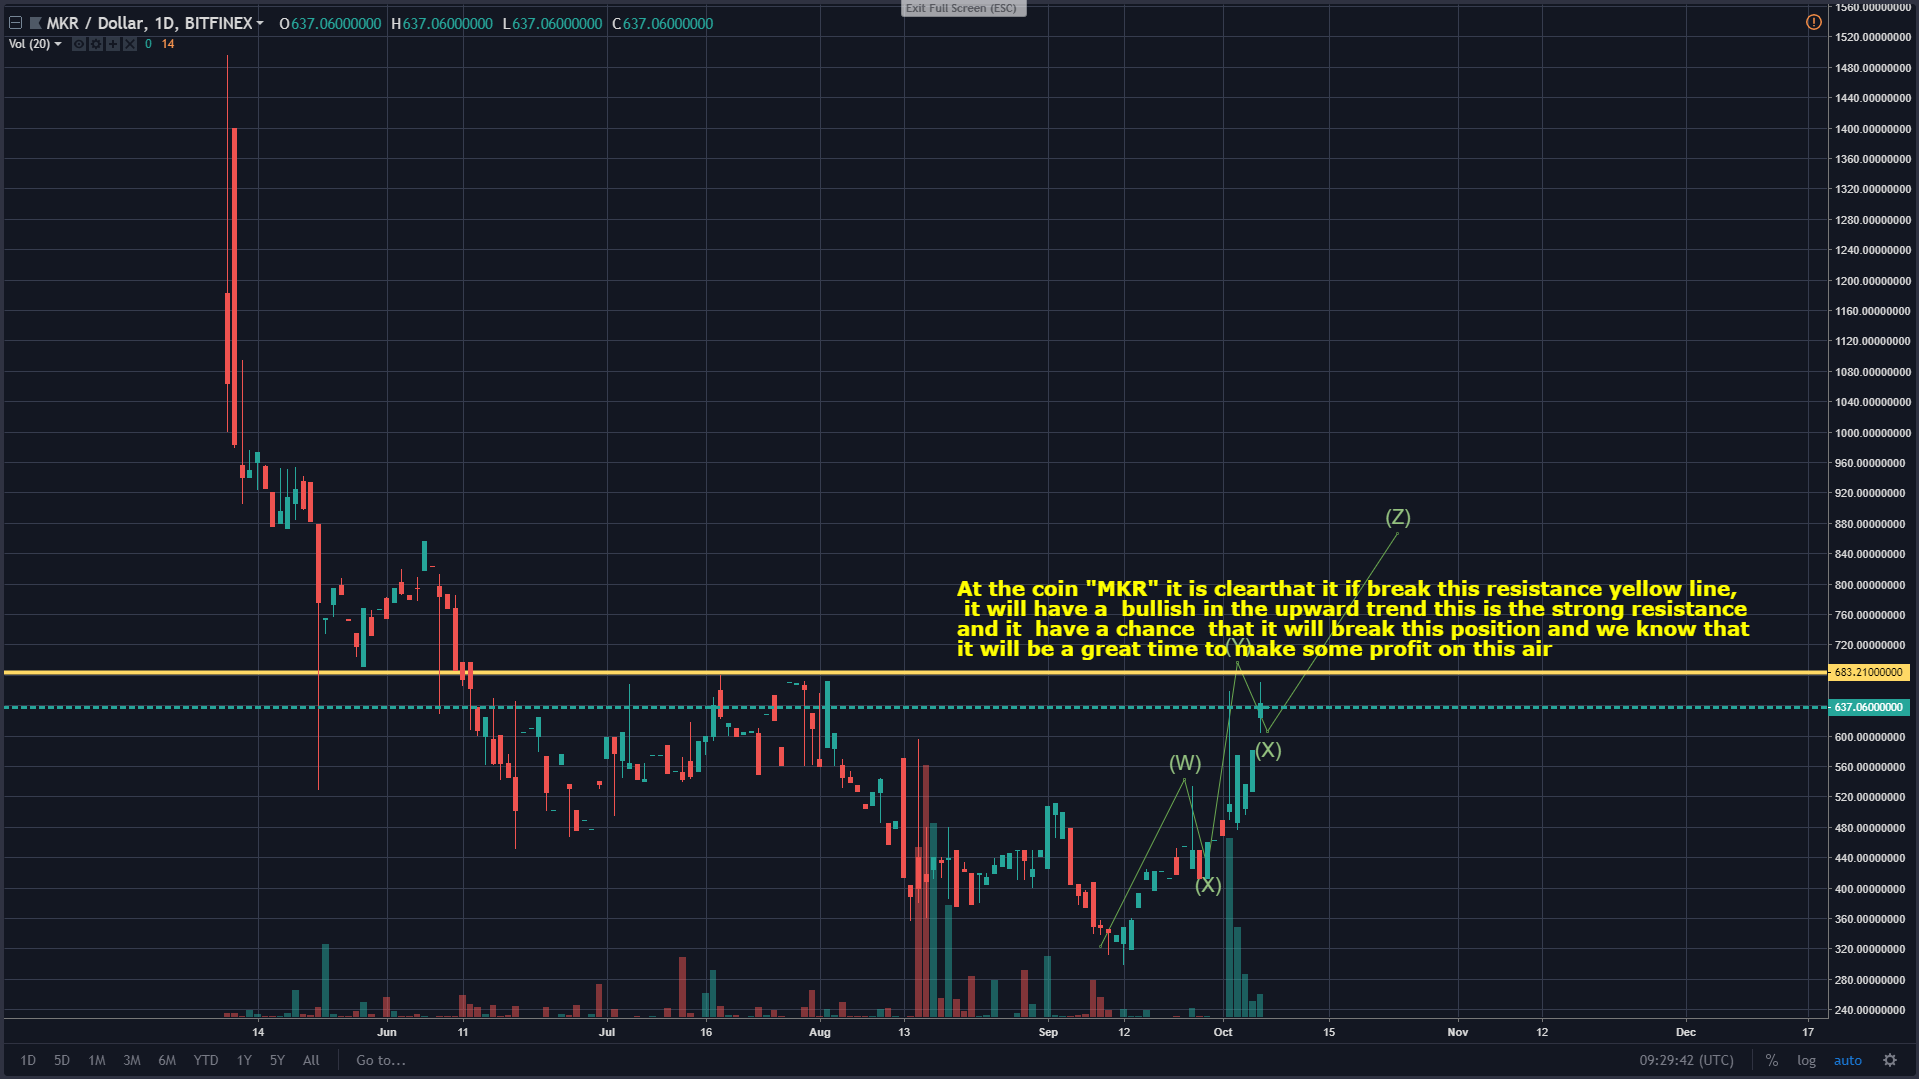
Task: Click the 09:29:42 (UTC) timezone clock
Action: click(1686, 1060)
